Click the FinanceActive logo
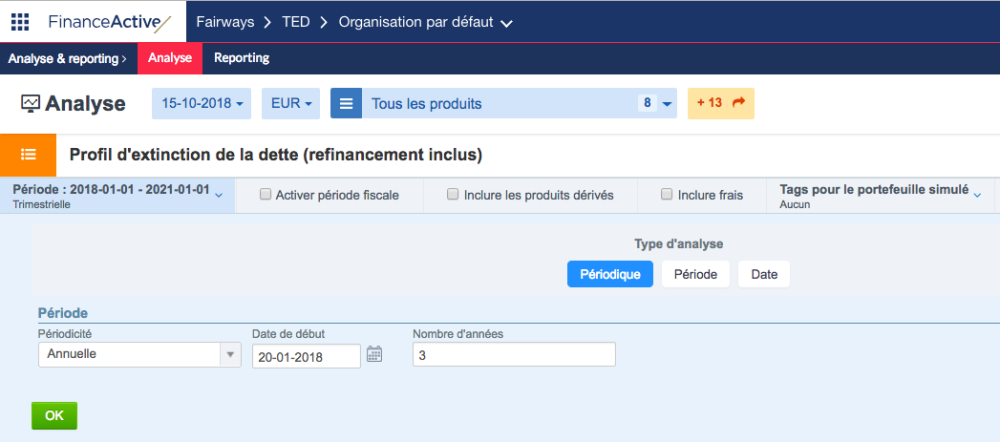Screen dimensions: 1000x442 pos(110,22)
